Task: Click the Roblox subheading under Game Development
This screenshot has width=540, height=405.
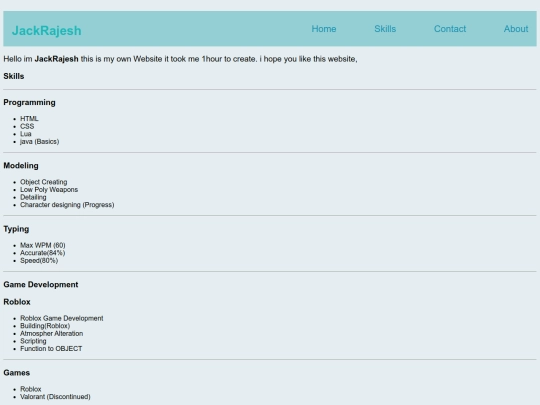Action: 17,302
